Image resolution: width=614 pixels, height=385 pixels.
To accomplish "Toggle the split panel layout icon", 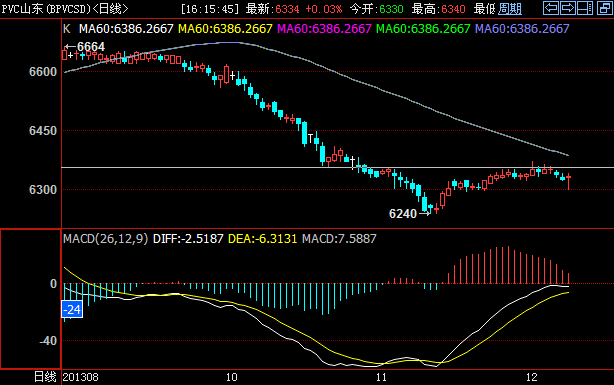I will 585,8.
